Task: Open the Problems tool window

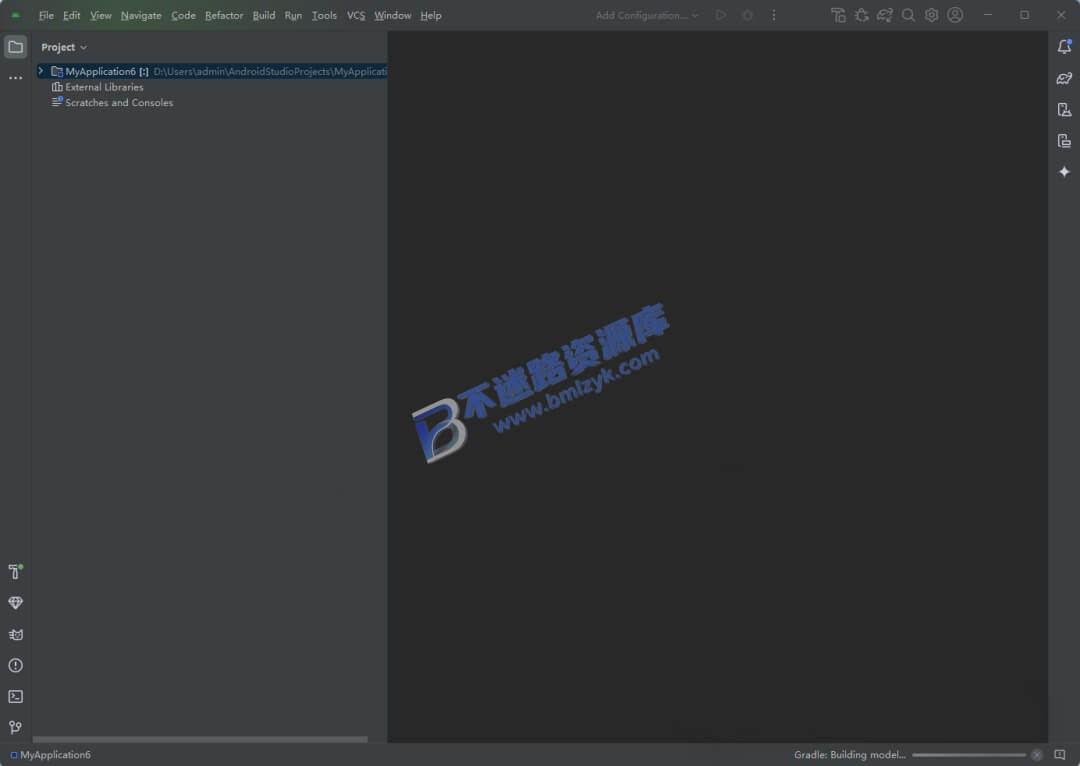Action: tap(15, 665)
